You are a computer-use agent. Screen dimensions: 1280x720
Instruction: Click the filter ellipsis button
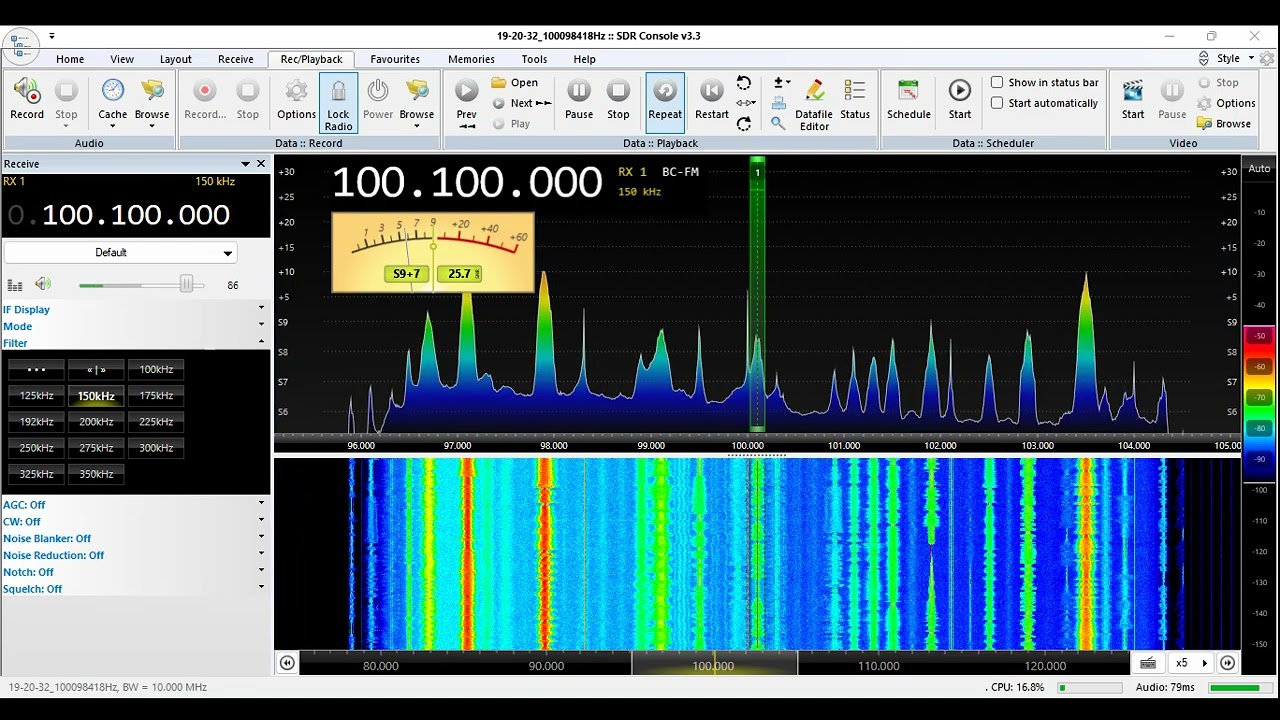click(x=36, y=370)
